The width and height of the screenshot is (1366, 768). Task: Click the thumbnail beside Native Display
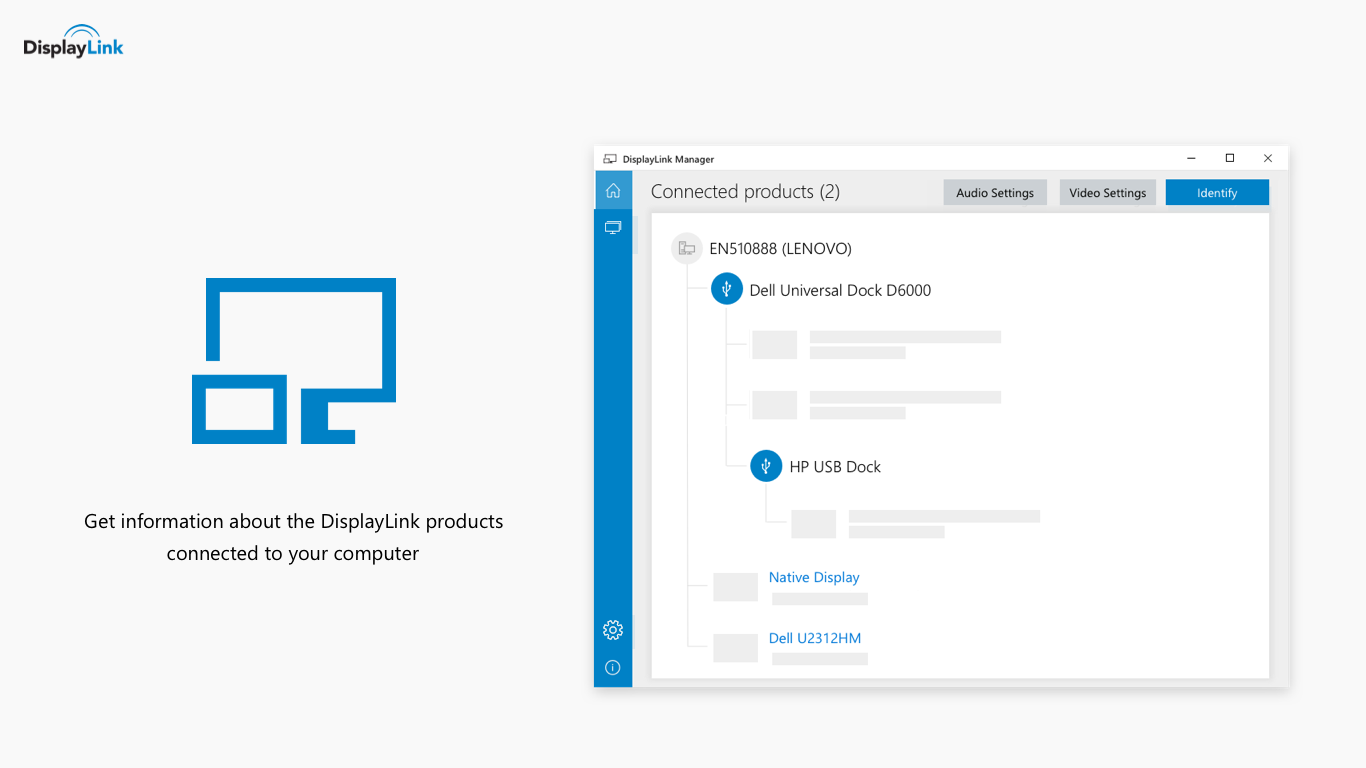click(735, 587)
